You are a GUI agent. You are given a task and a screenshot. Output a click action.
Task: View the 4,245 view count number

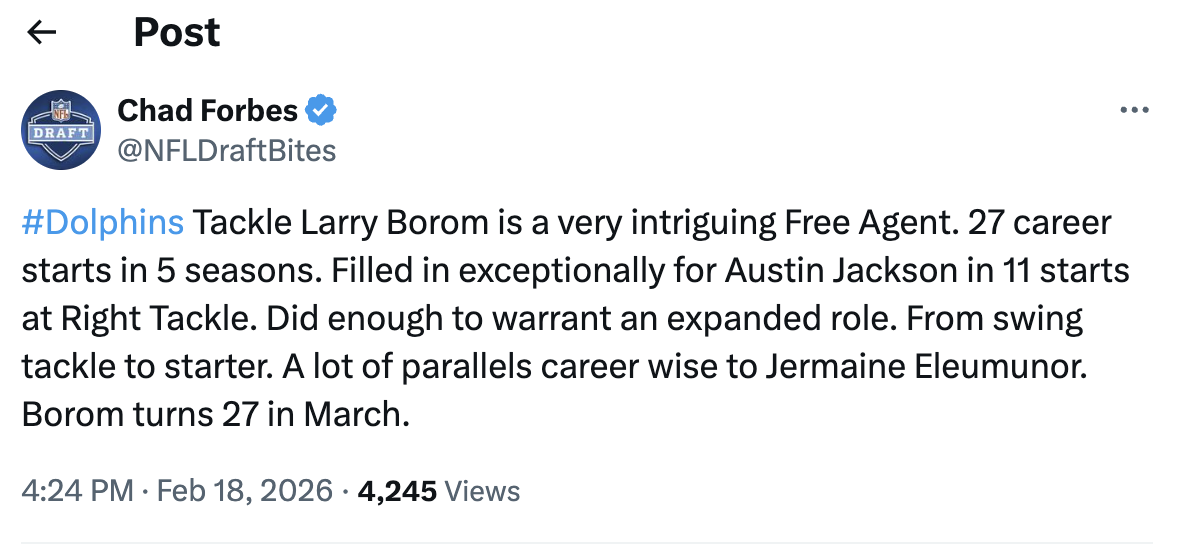click(396, 491)
